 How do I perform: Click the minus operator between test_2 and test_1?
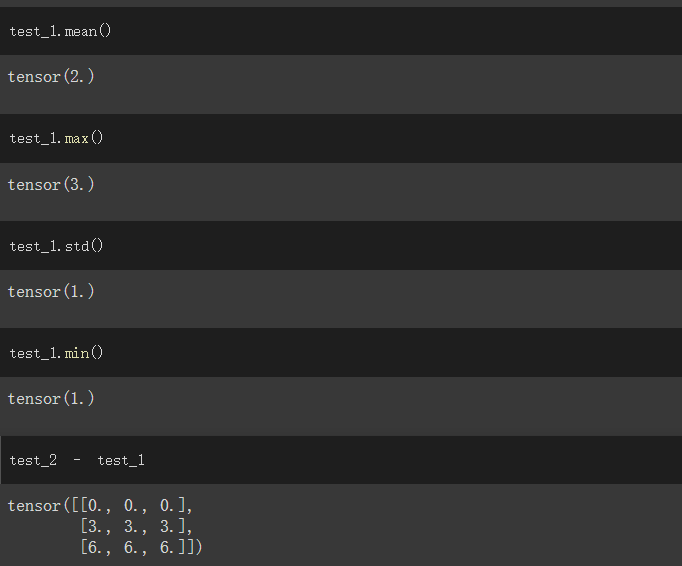click(77, 459)
